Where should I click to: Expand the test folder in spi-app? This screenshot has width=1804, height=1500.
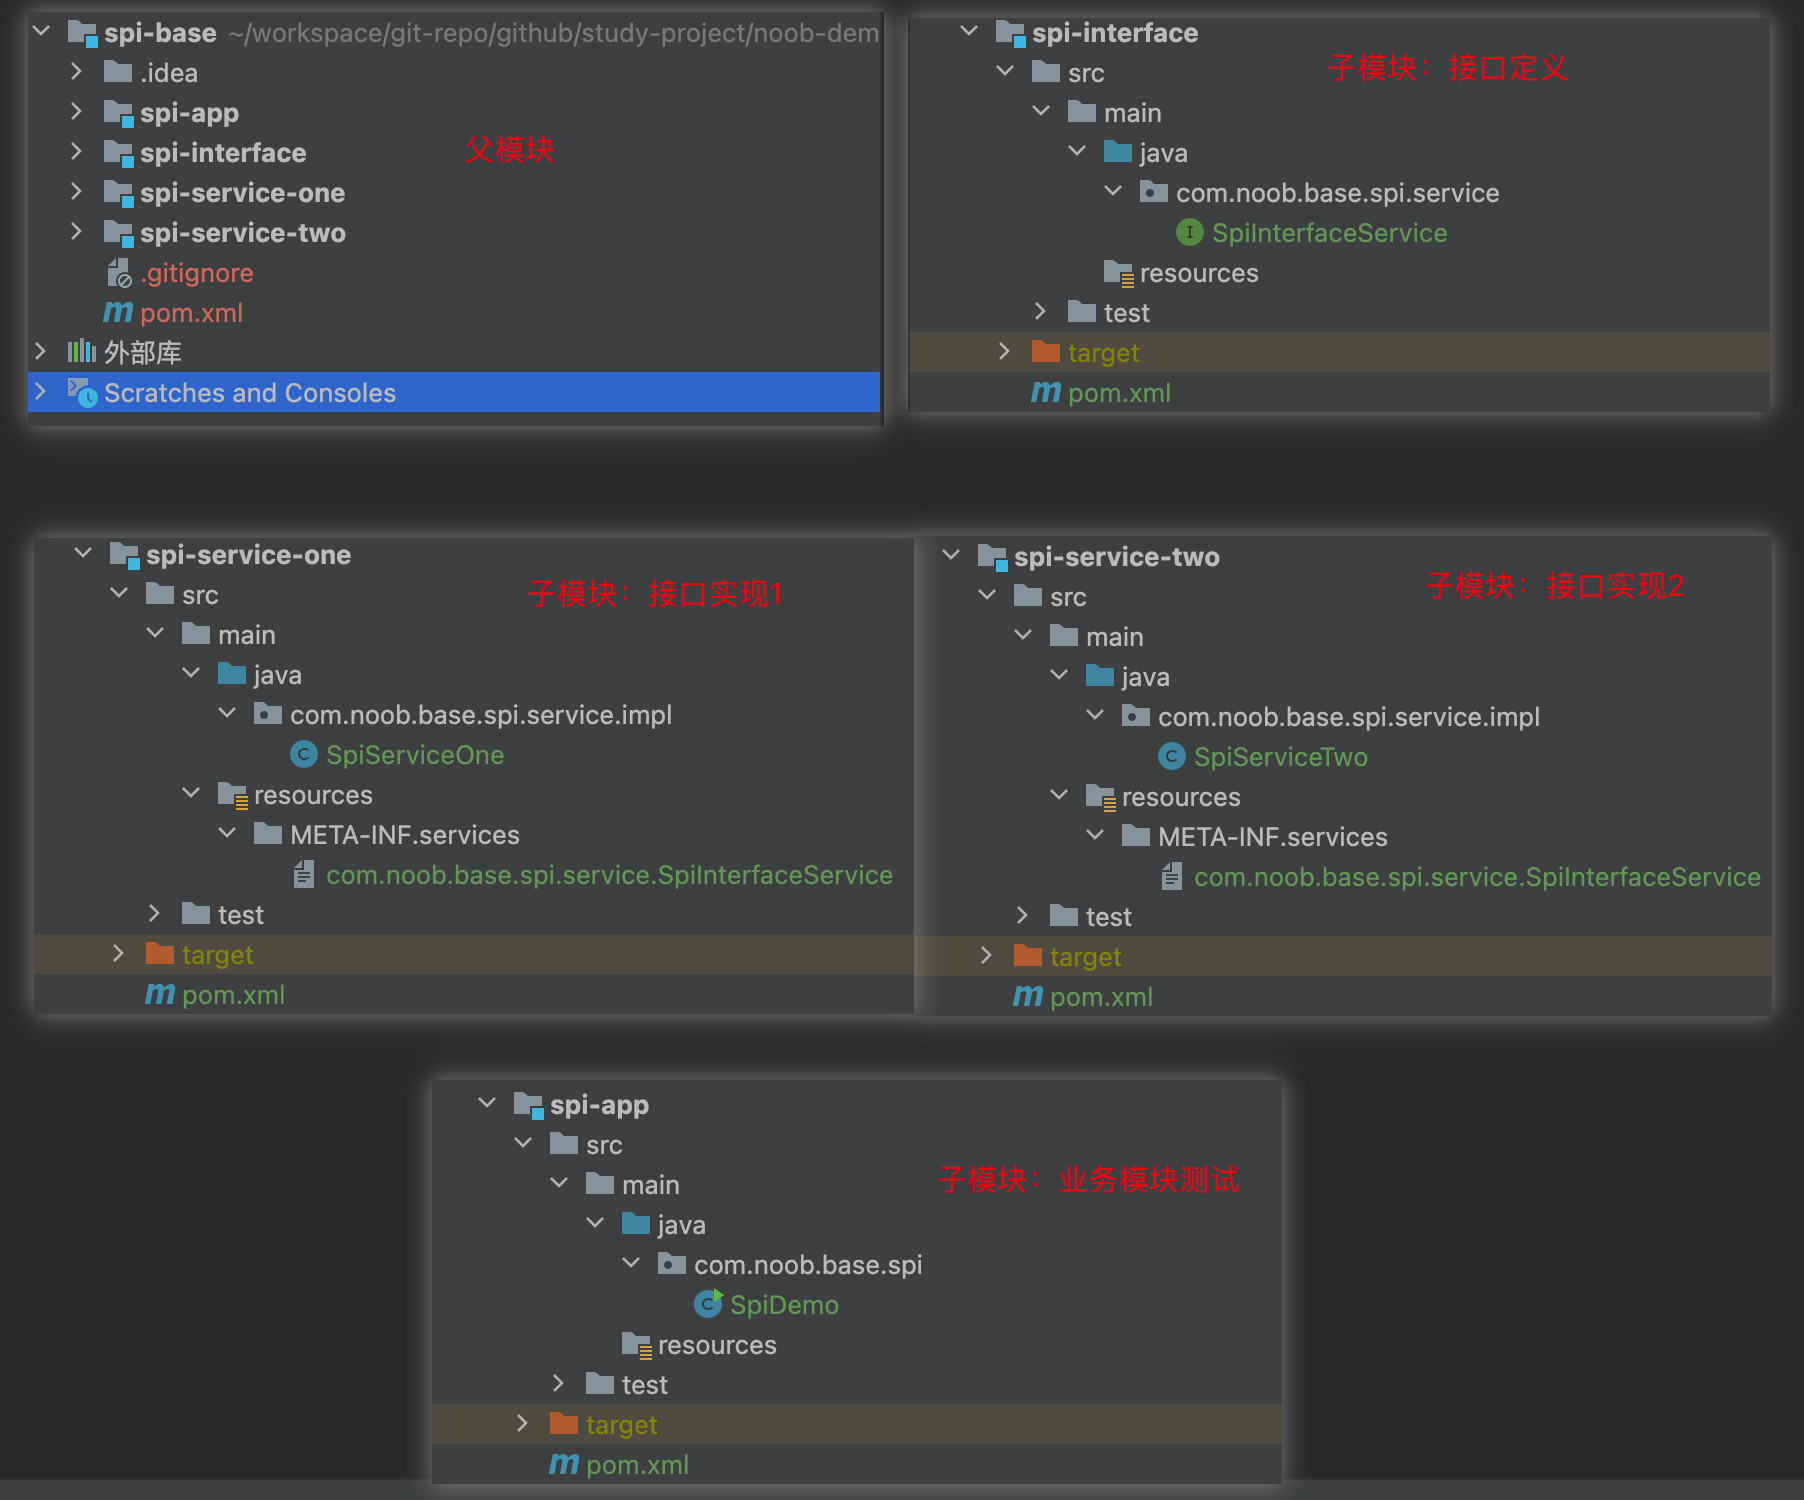[x=558, y=1384]
